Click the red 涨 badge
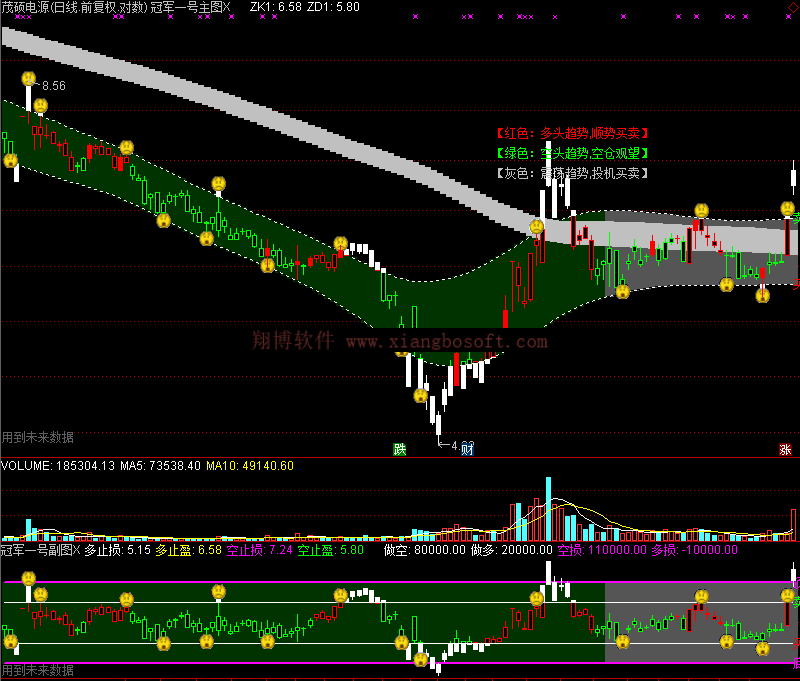The height and width of the screenshot is (681, 800). (786, 449)
